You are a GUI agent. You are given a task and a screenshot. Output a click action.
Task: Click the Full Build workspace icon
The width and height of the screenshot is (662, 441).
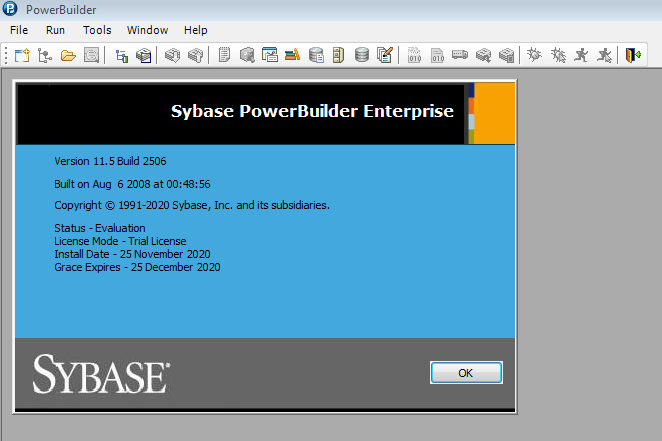click(x=437, y=55)
